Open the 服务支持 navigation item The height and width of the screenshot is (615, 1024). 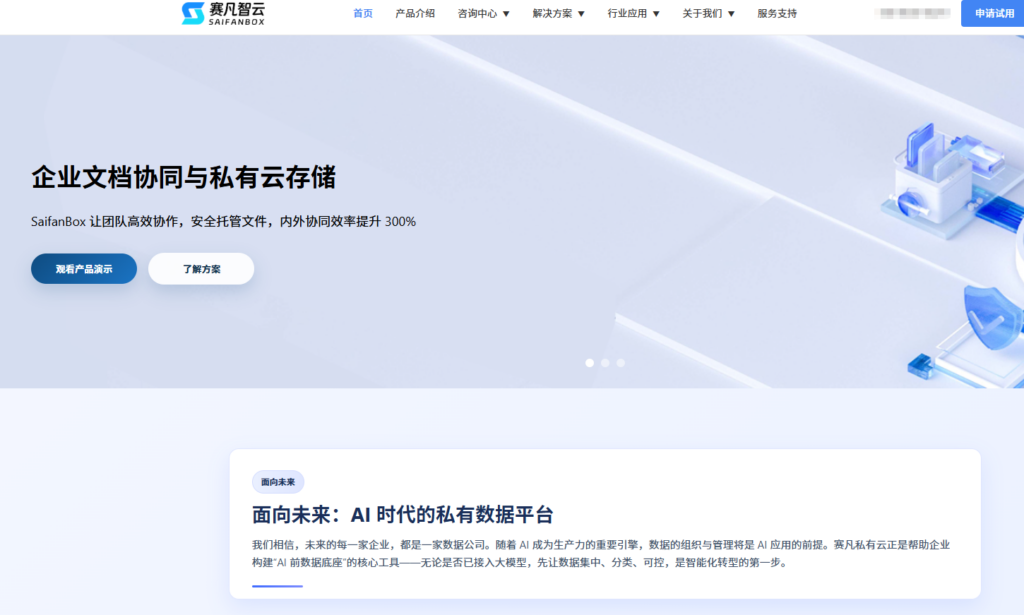pos(777,13)
